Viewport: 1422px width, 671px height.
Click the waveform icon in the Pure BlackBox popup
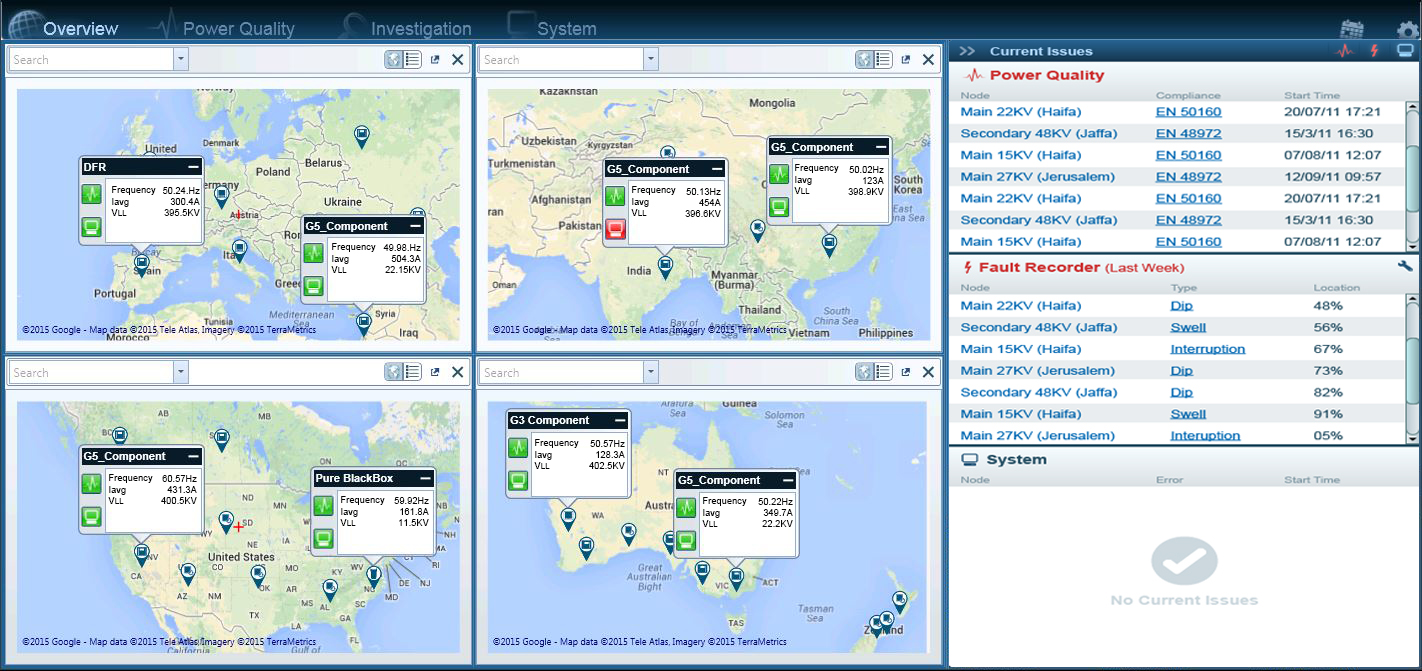point(324,505)
